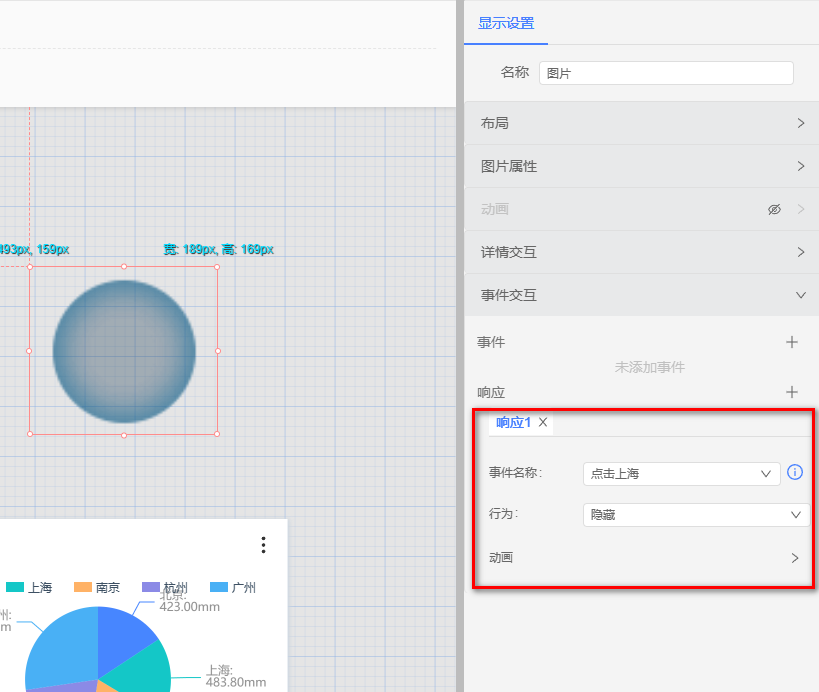Click the teal 上海 legend color swatch

(15, 588)
